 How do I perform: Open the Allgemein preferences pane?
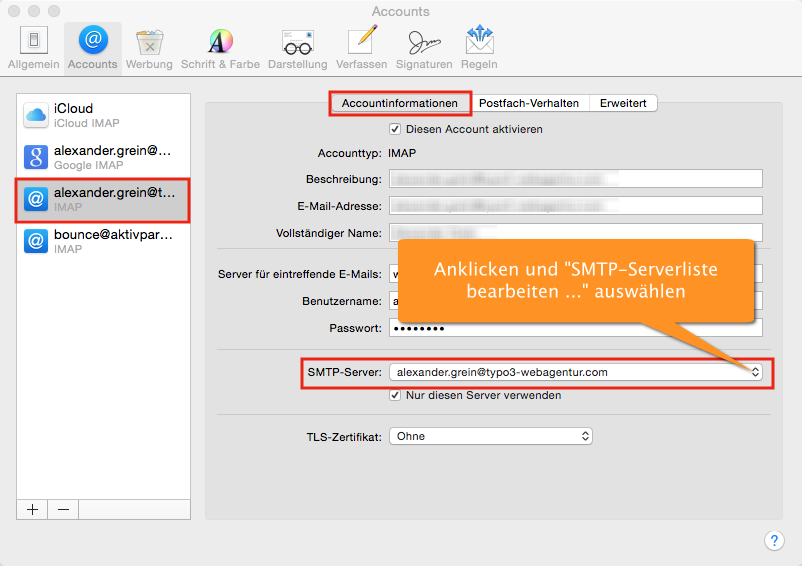click(34, 48)
